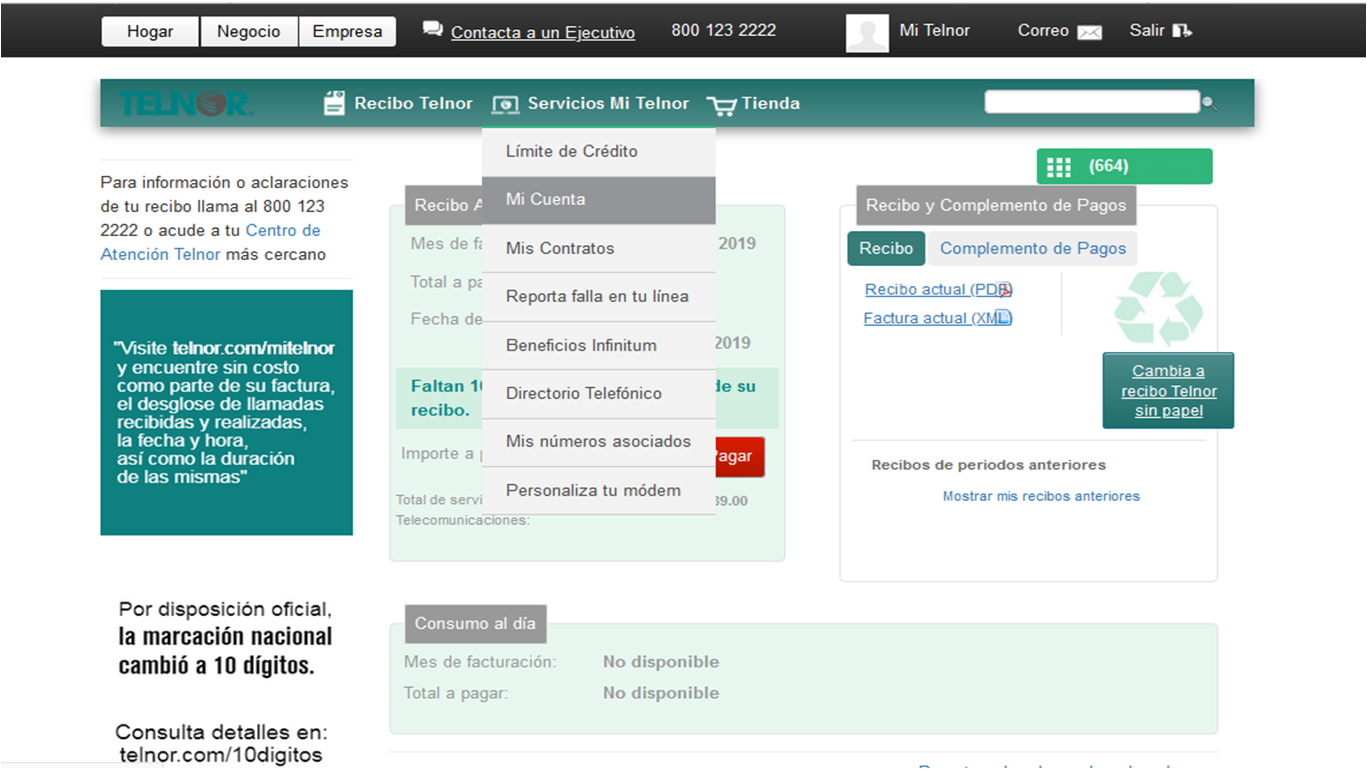Choose Mis Contratos from dropdown

598,248
